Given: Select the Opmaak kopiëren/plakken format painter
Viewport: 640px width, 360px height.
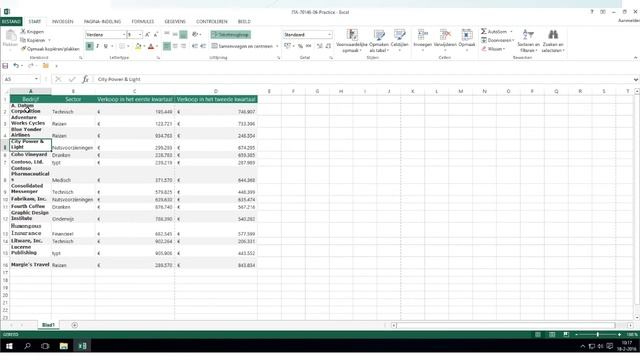Looking at the screenshot, I should click(50, 49).
